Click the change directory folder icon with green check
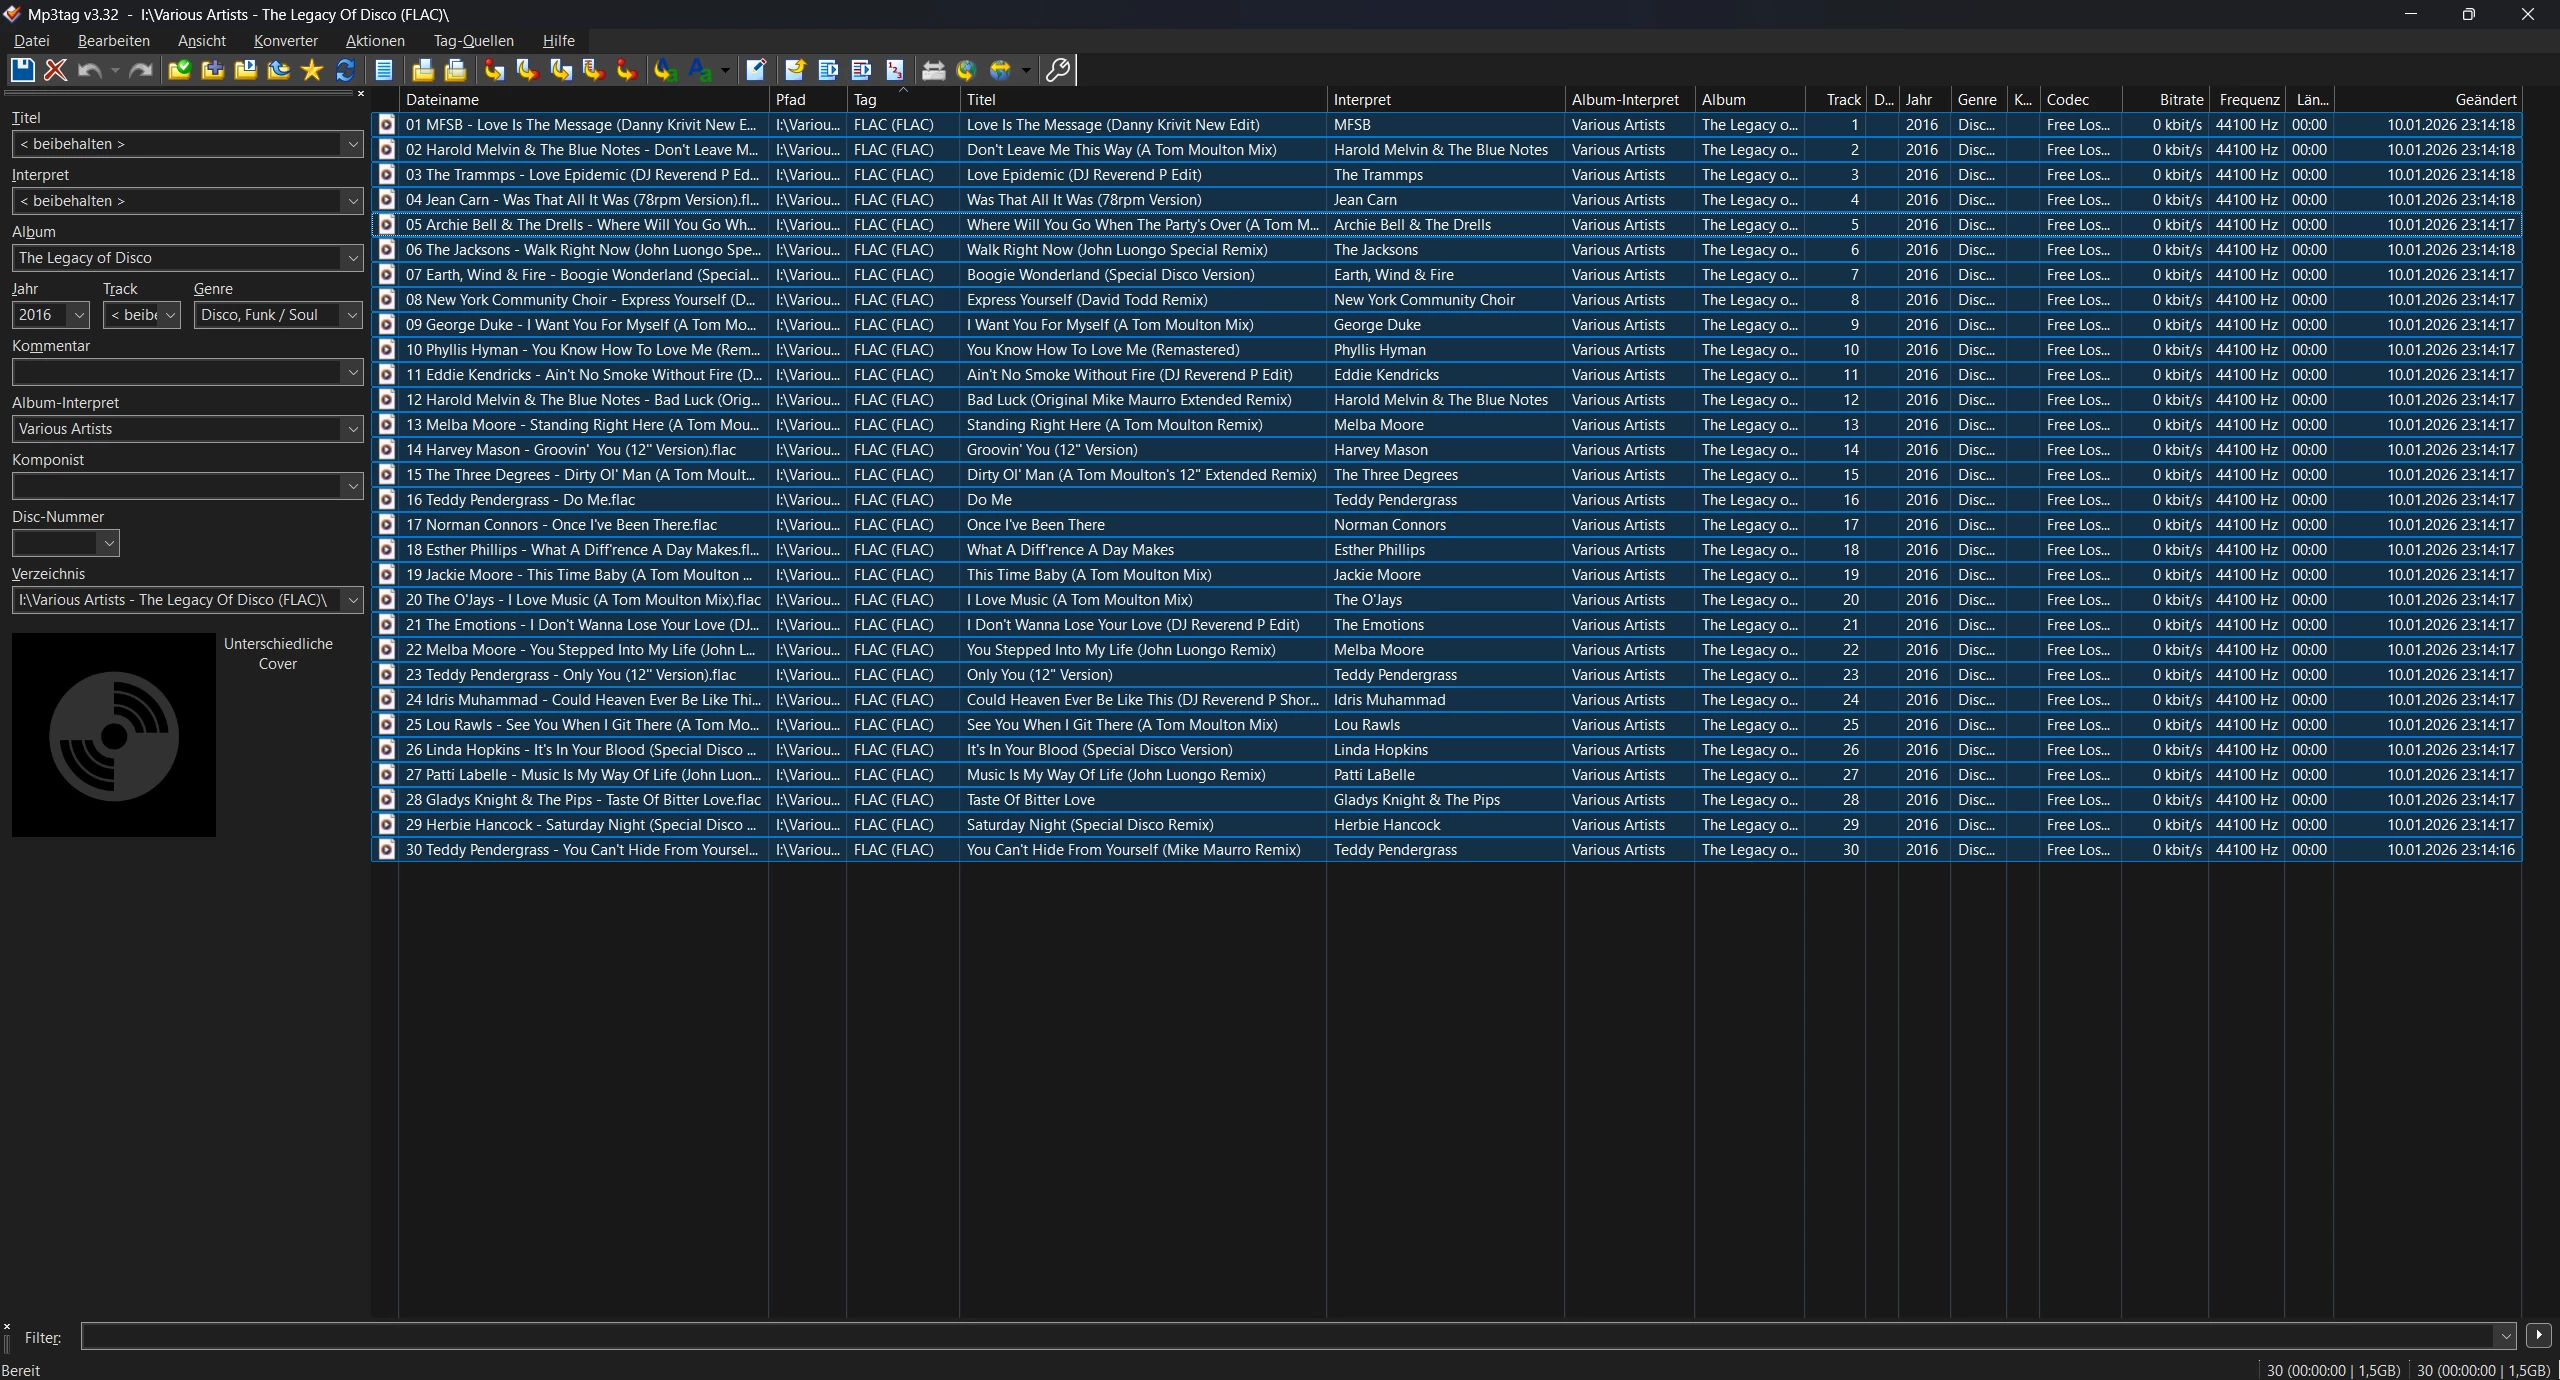Image resolution: width=2560 pixels, height=1380 pixels. (179, 70)
